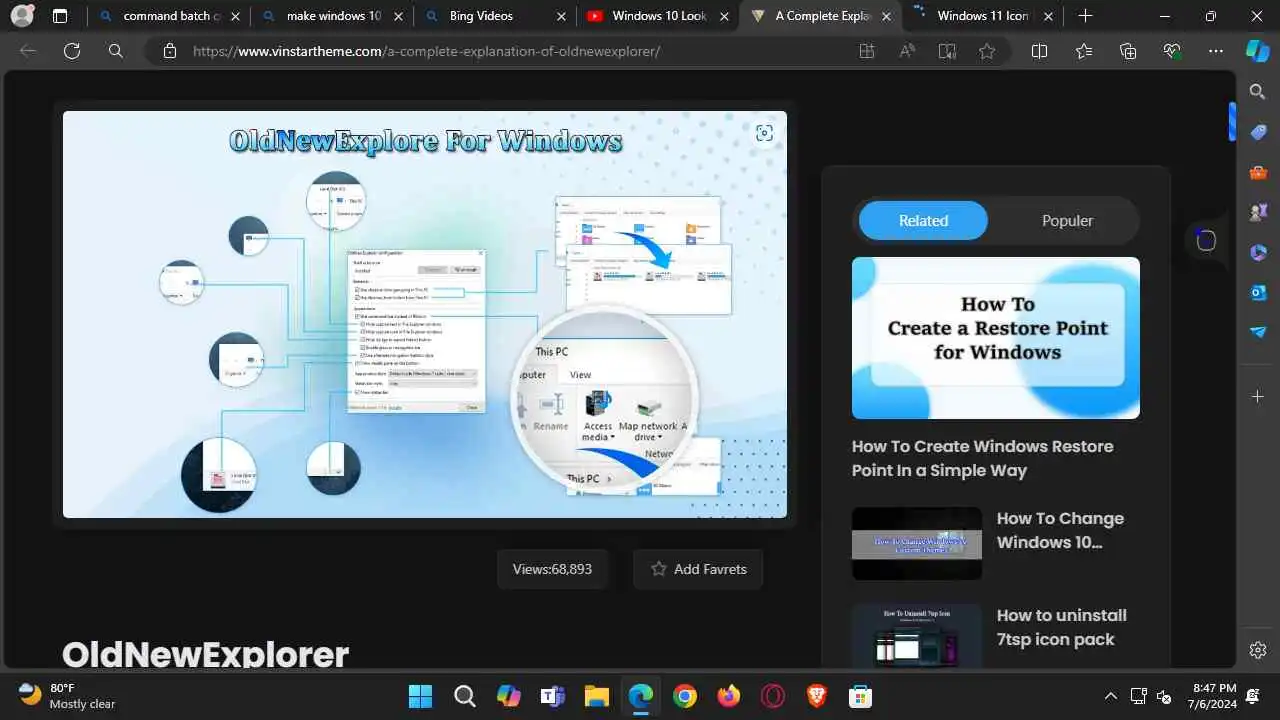Image resolution: width=1280 pixels, height=720 pixels.
Task: Click the visual search icon on hero image
Action: point(764,133)
